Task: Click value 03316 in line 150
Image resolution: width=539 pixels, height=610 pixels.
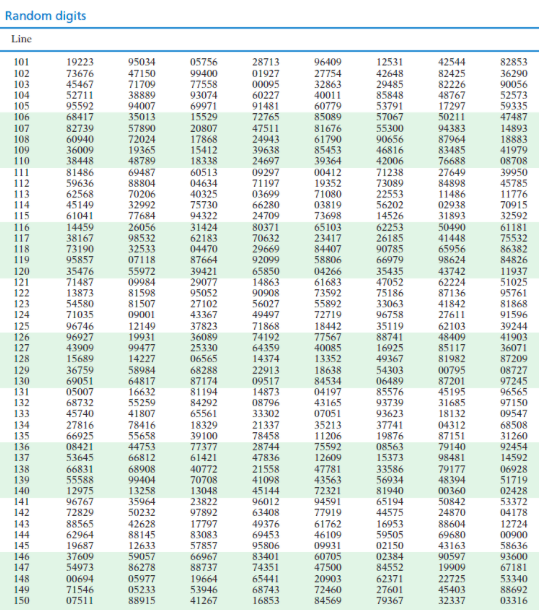Action: coord(514,600)
